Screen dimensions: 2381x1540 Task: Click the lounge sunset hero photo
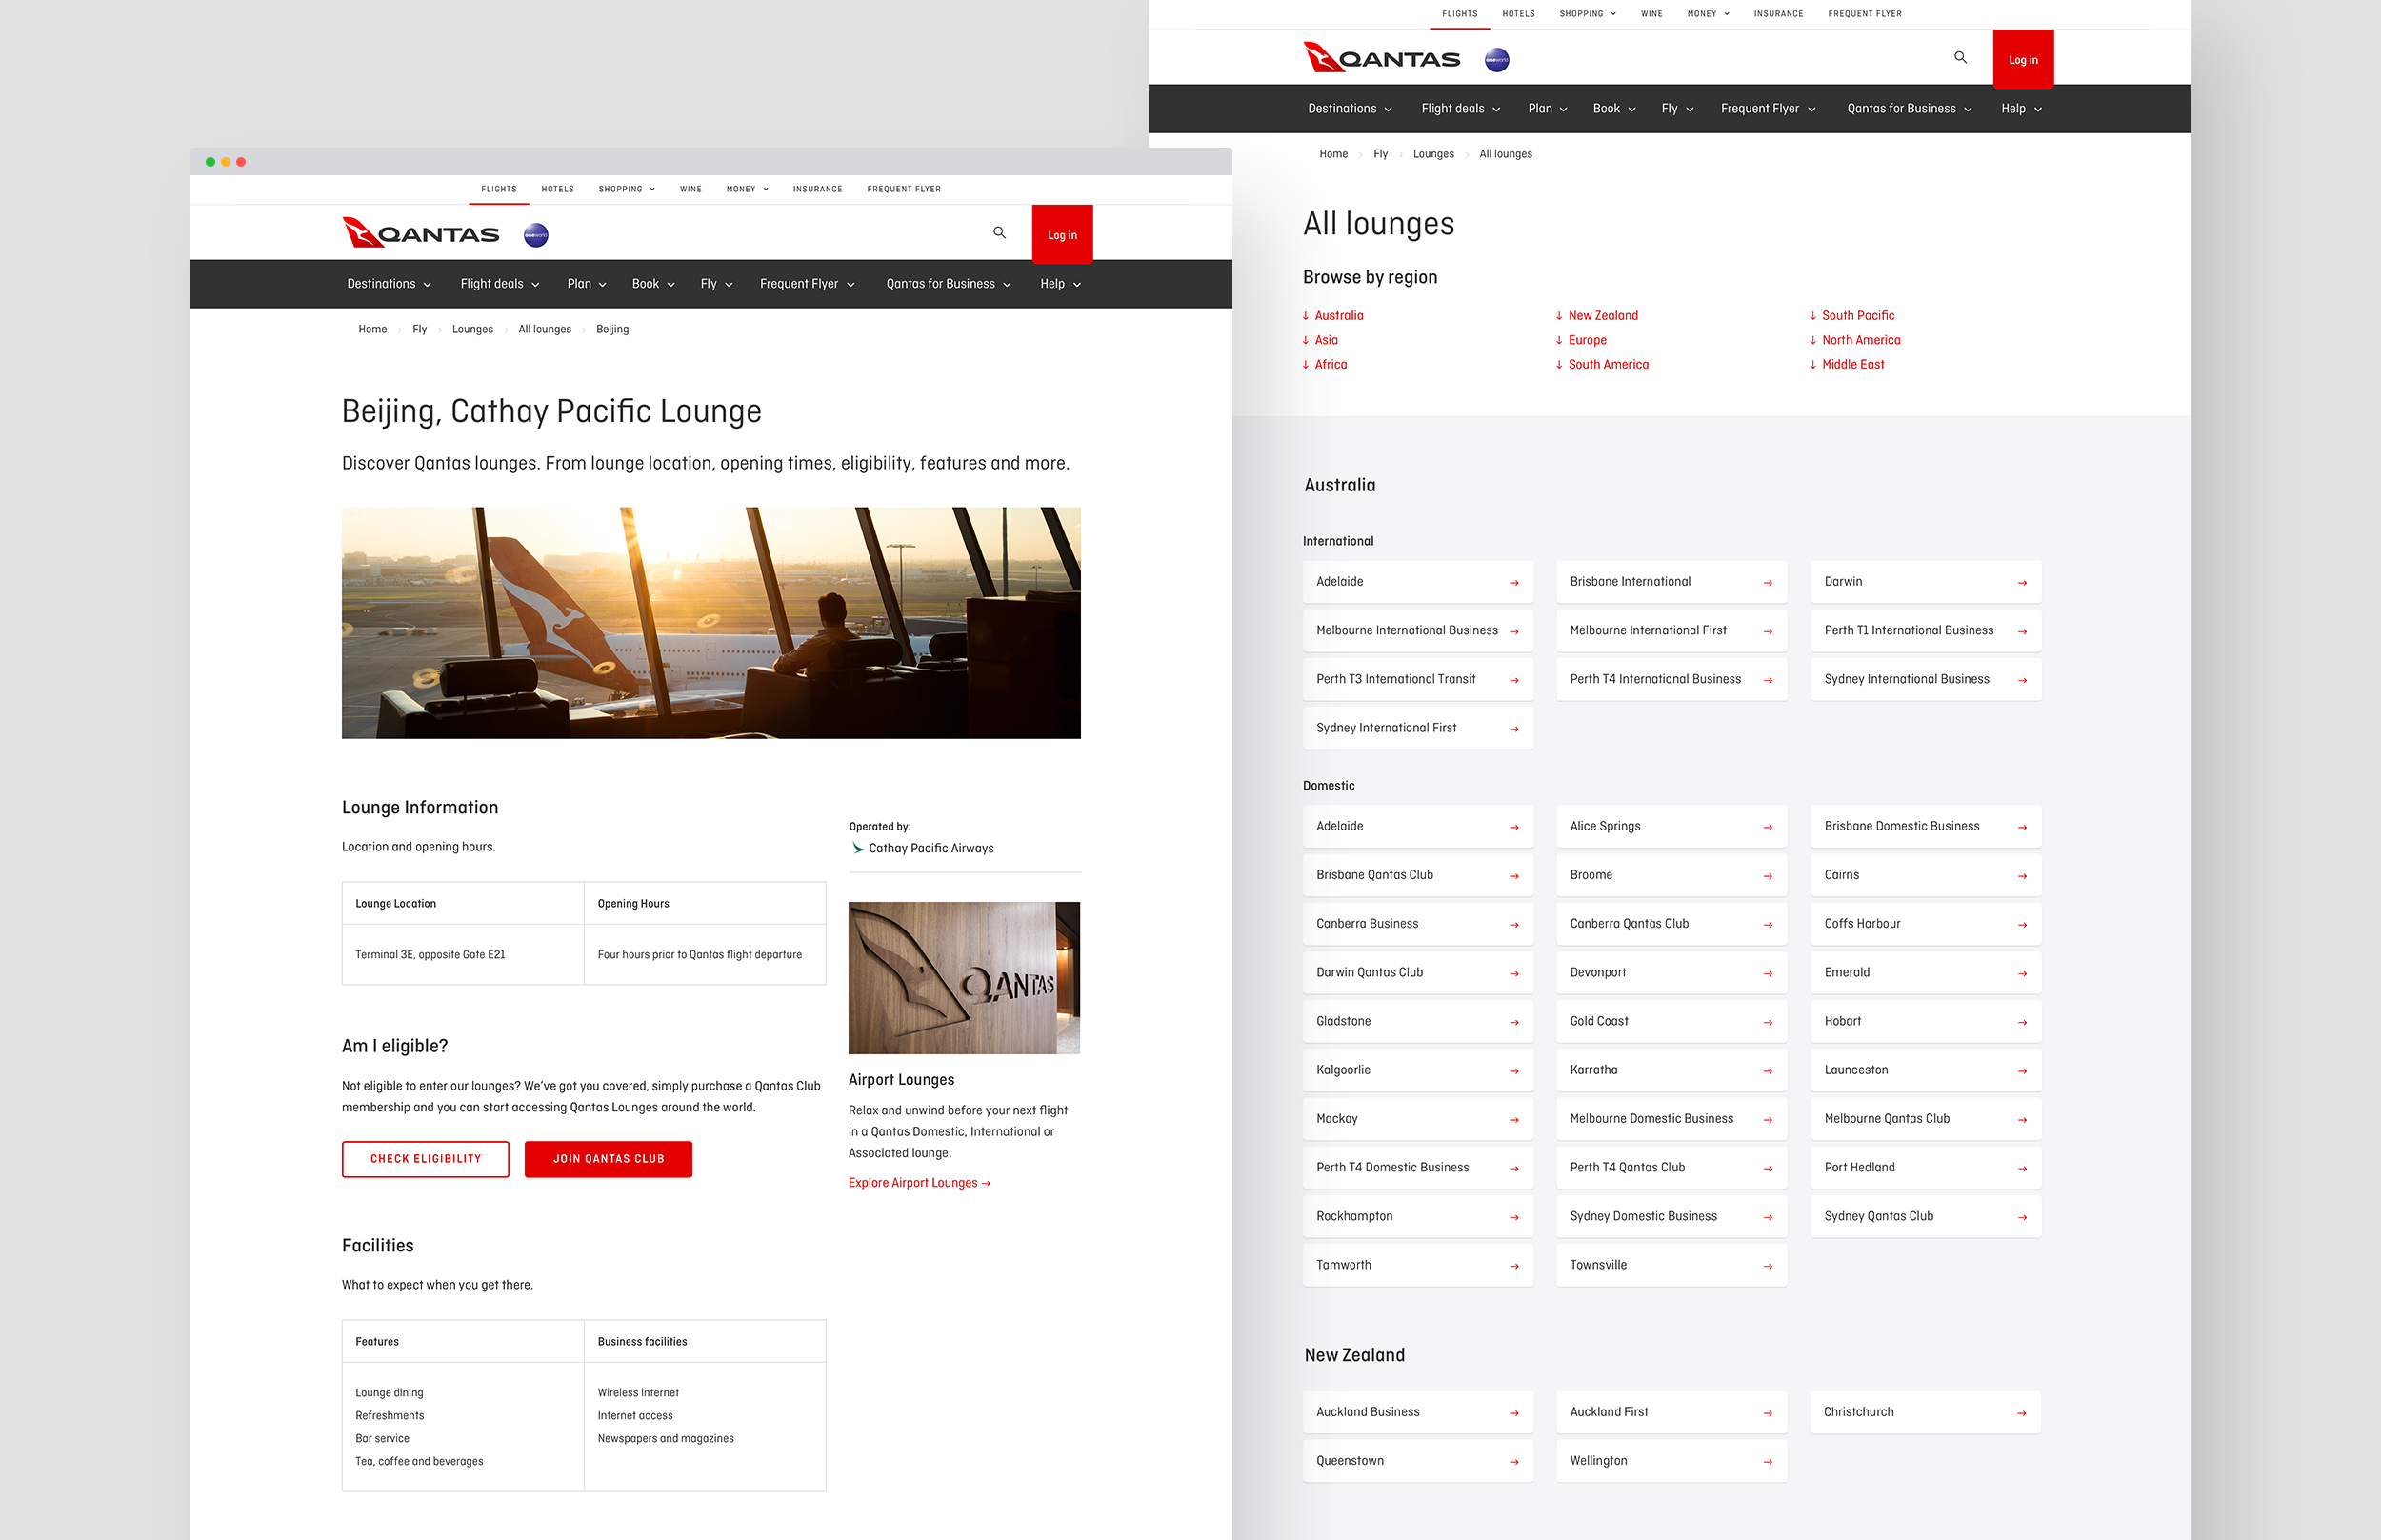click(711, 623)
